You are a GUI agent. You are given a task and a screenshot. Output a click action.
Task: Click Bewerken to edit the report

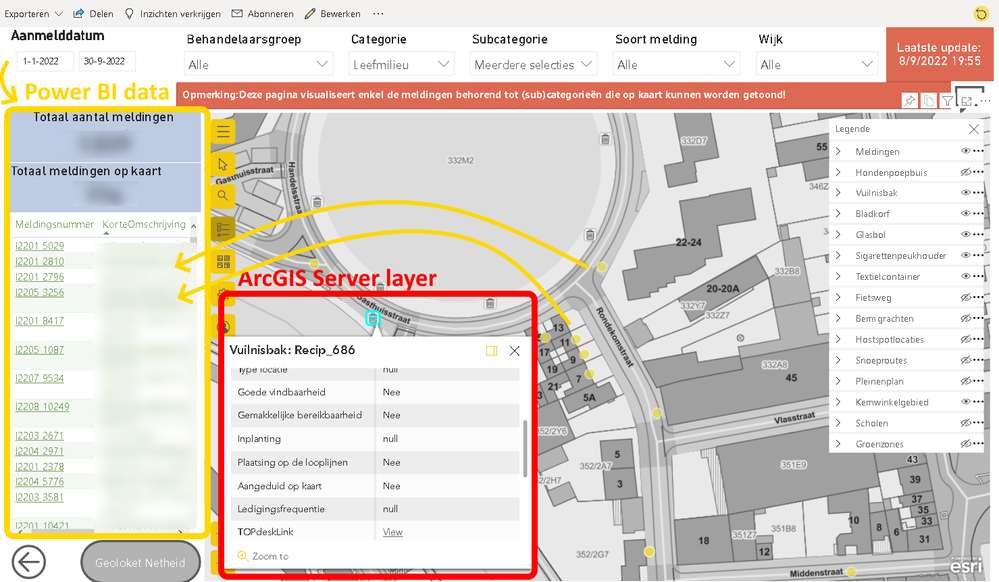point(332,13)
